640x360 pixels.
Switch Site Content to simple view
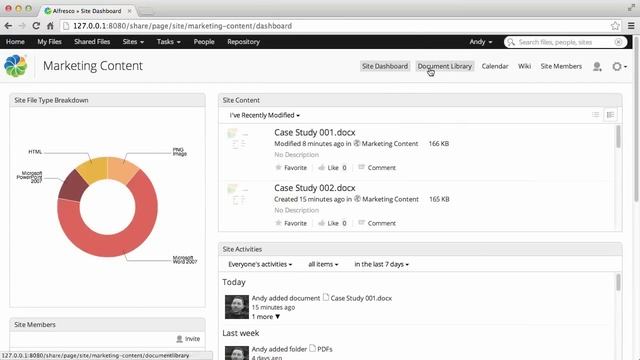coord(596,115)
